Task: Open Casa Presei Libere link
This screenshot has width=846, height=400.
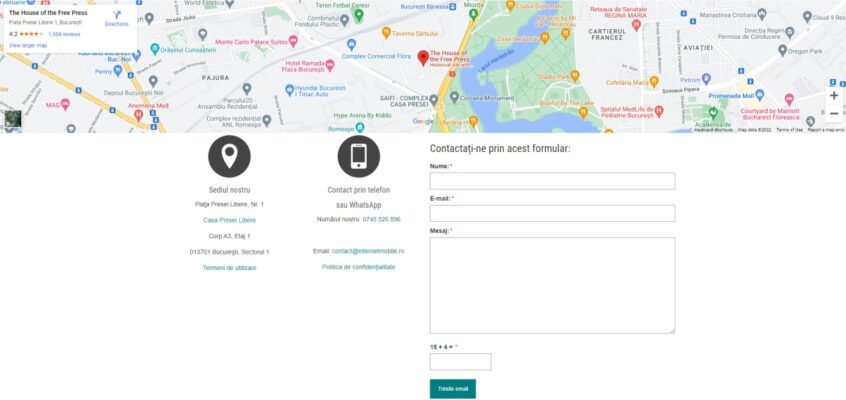Action: [x=229, y=220]
